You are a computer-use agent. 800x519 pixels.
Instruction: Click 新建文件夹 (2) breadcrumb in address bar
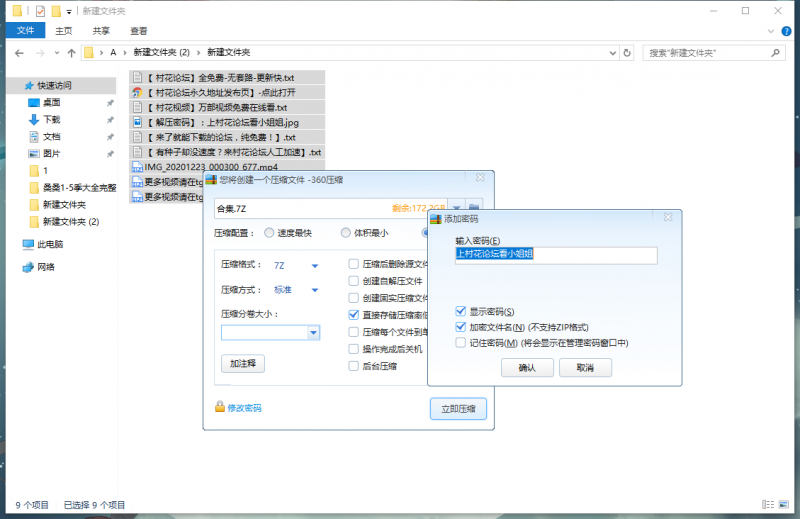[161, 52]
